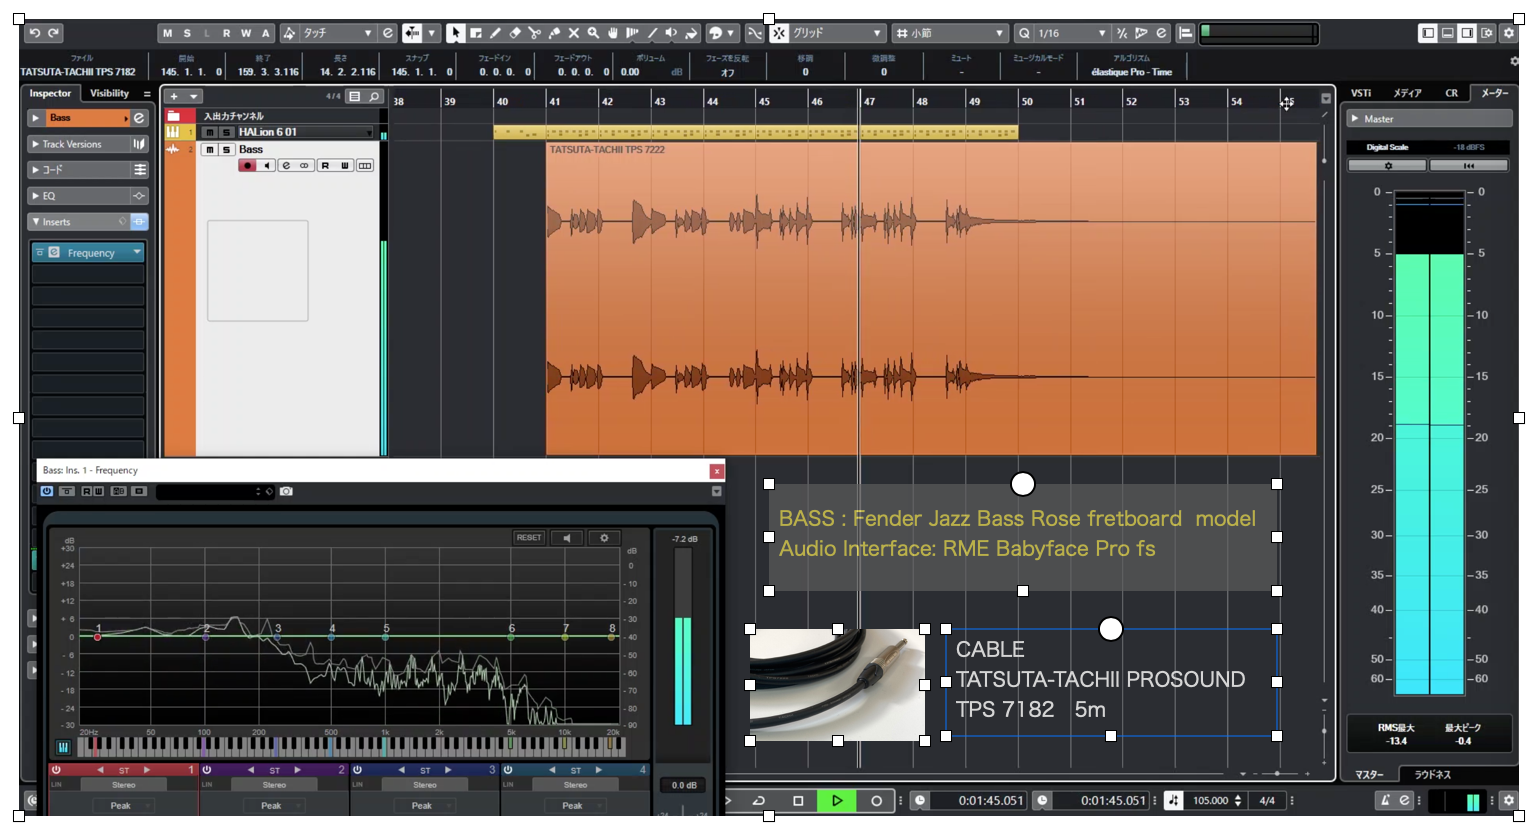The image size is (1538, 834).
Task: Toggle Frequency plugin power bypass button
Action: 46,491
